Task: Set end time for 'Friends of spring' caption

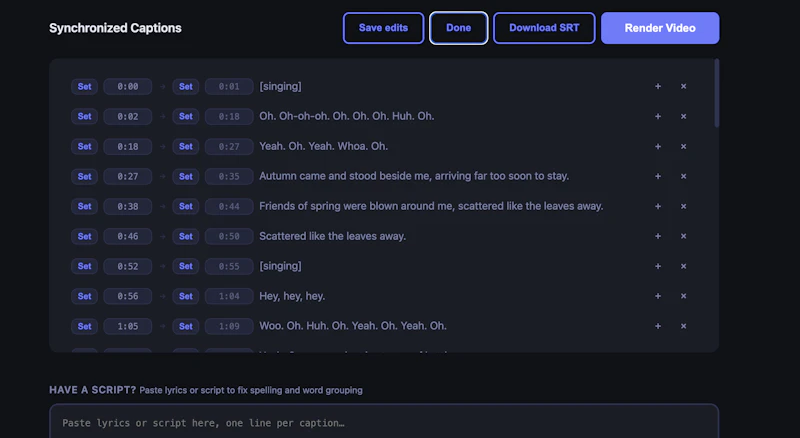Action: (x=186, y=206)
